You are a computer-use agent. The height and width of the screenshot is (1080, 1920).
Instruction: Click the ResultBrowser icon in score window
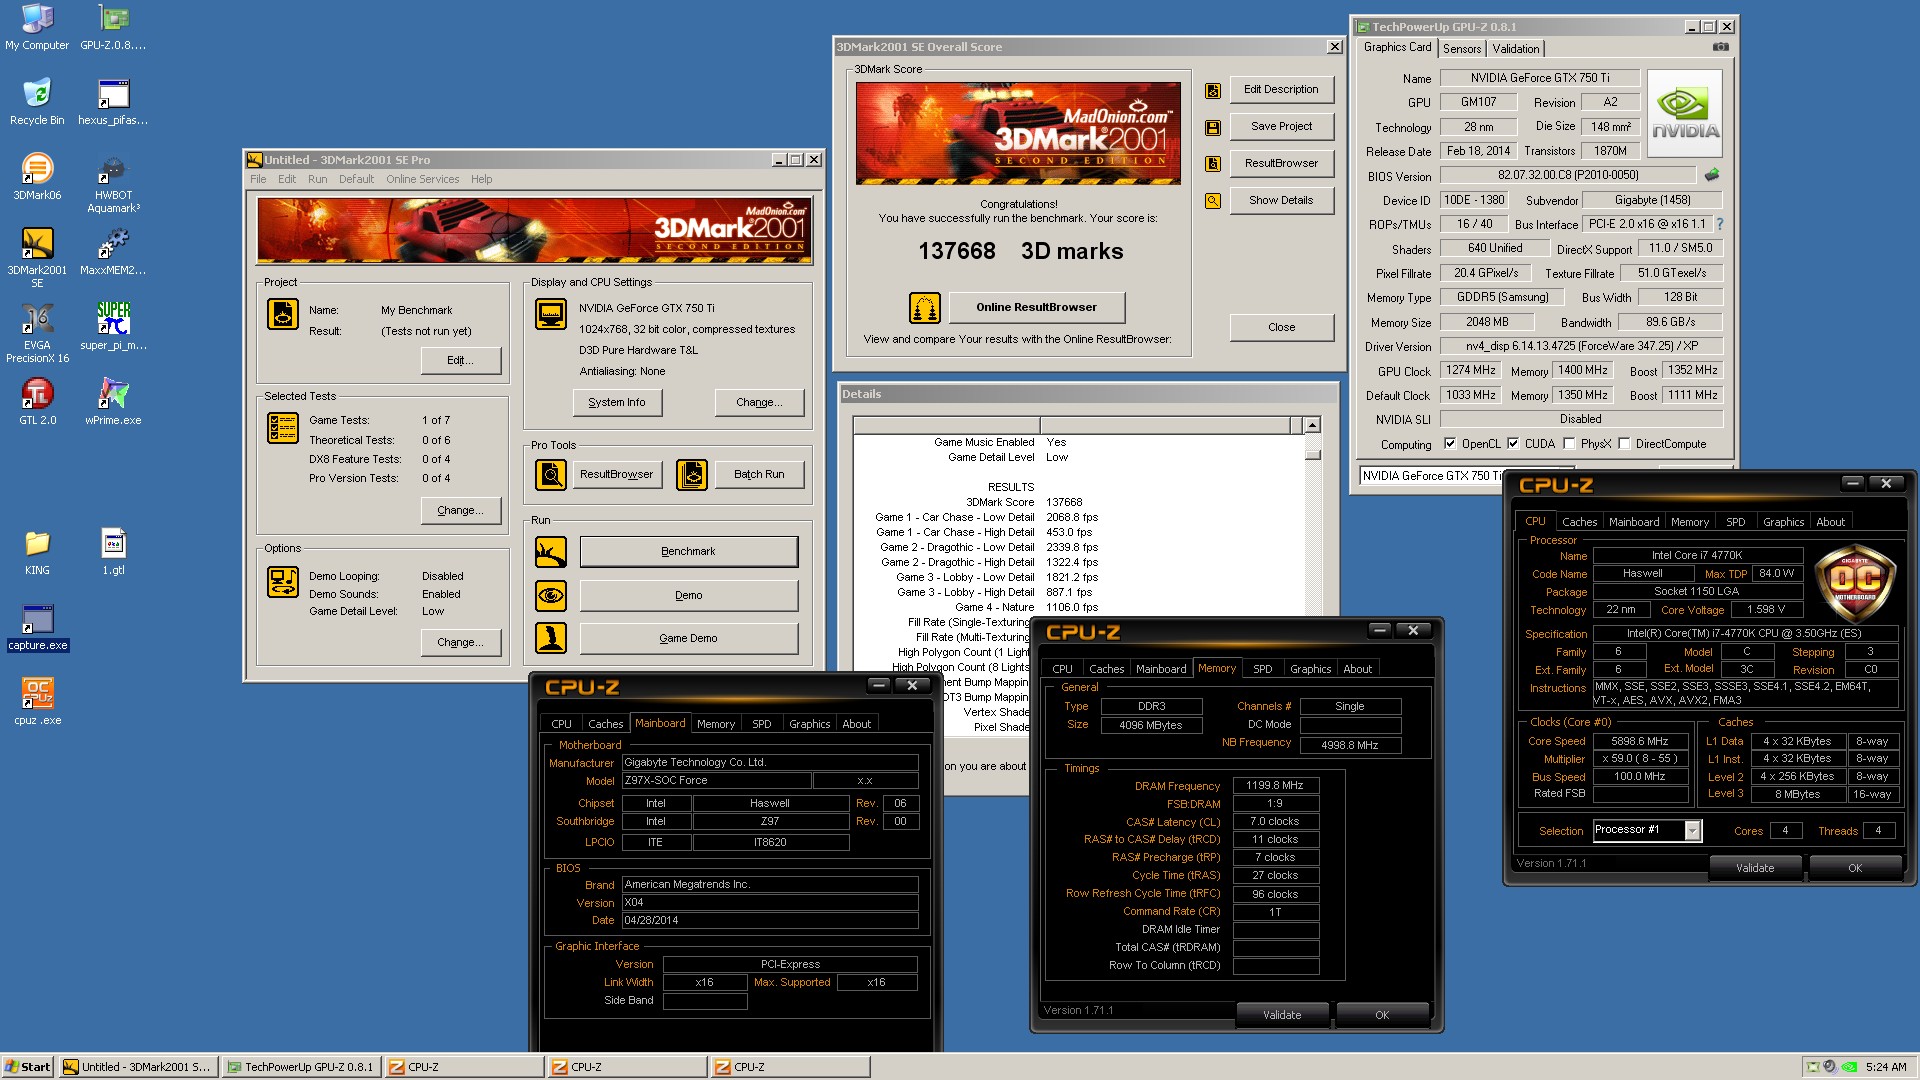[1212, 164]
